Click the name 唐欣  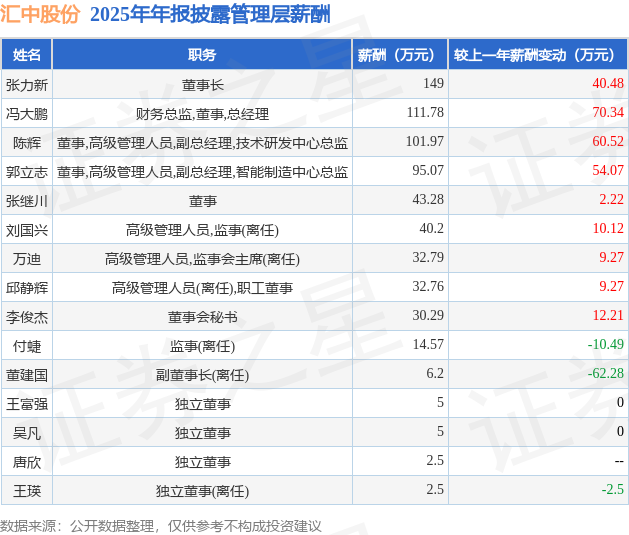pos(27,462)
